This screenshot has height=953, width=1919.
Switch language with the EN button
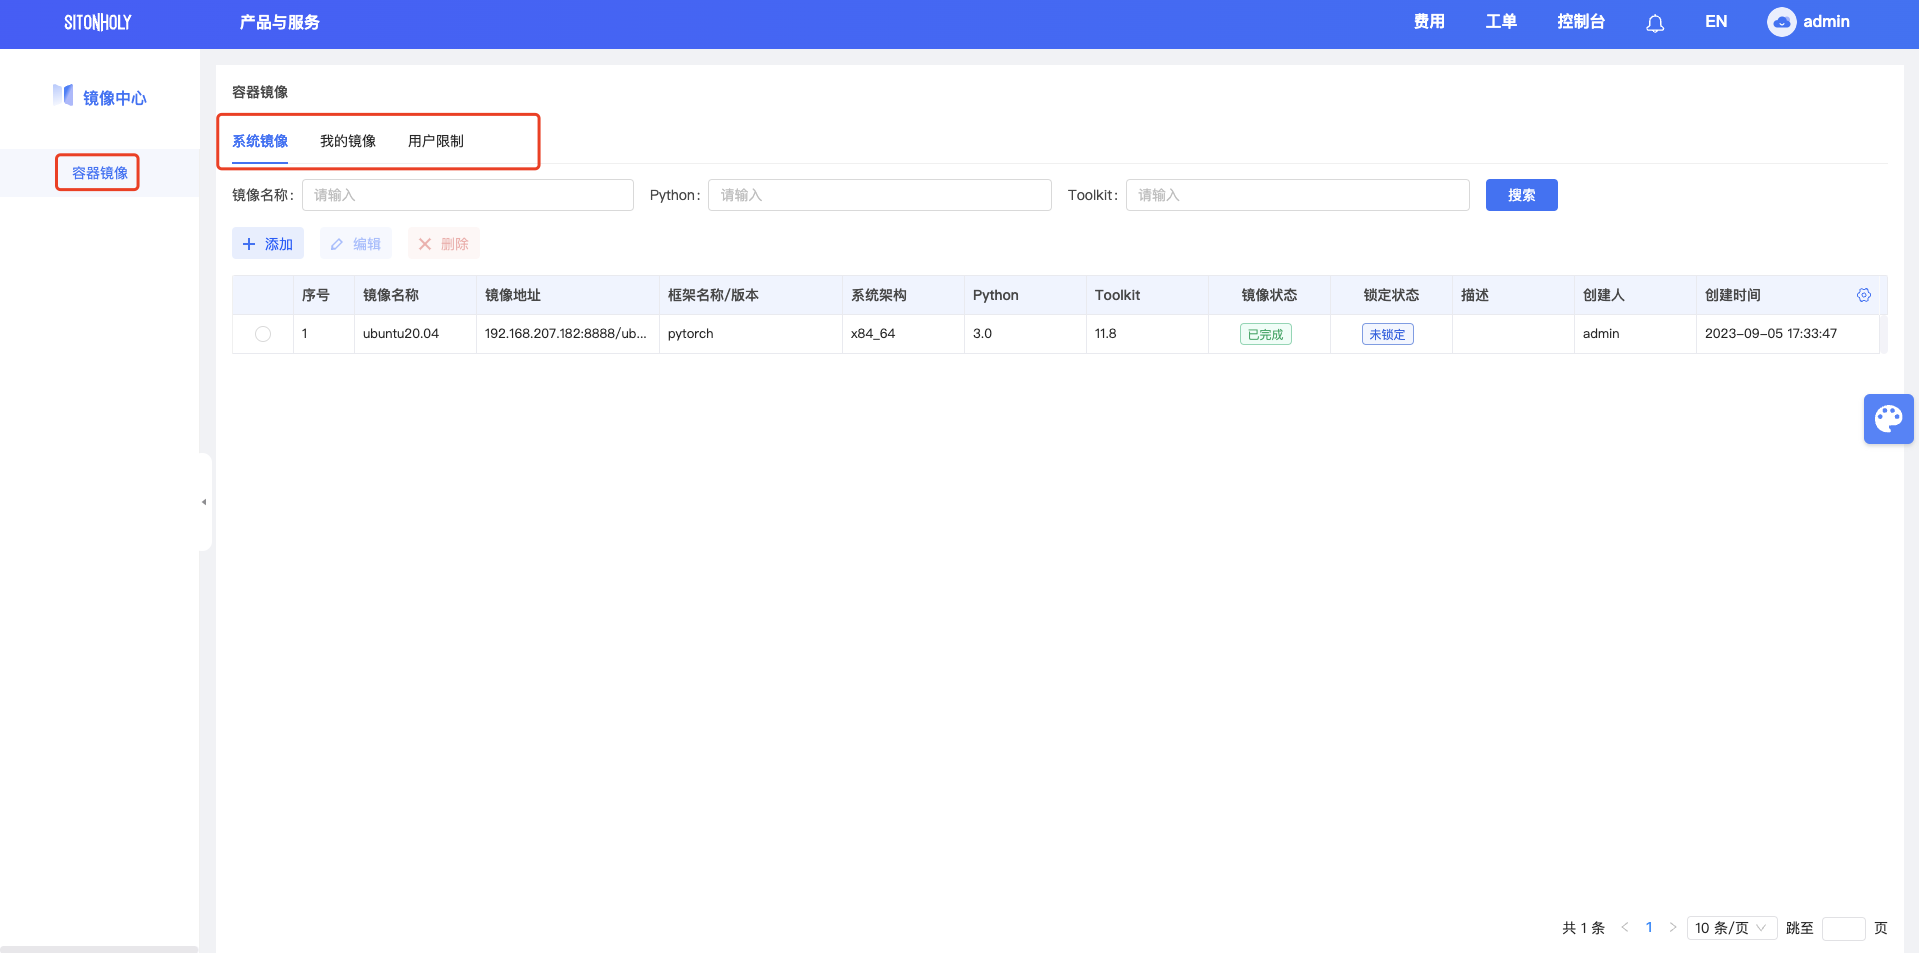click(1716, 22)
